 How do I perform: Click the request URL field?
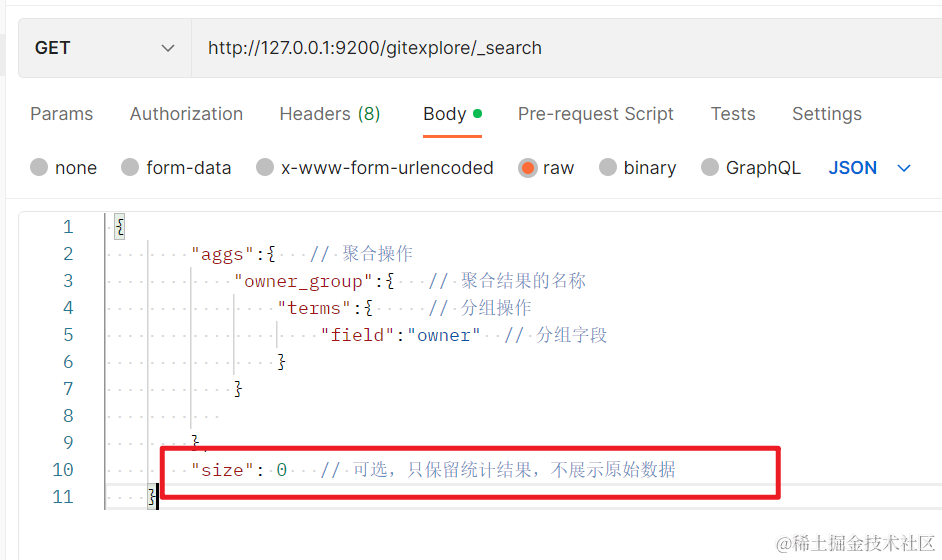(567, 48)
